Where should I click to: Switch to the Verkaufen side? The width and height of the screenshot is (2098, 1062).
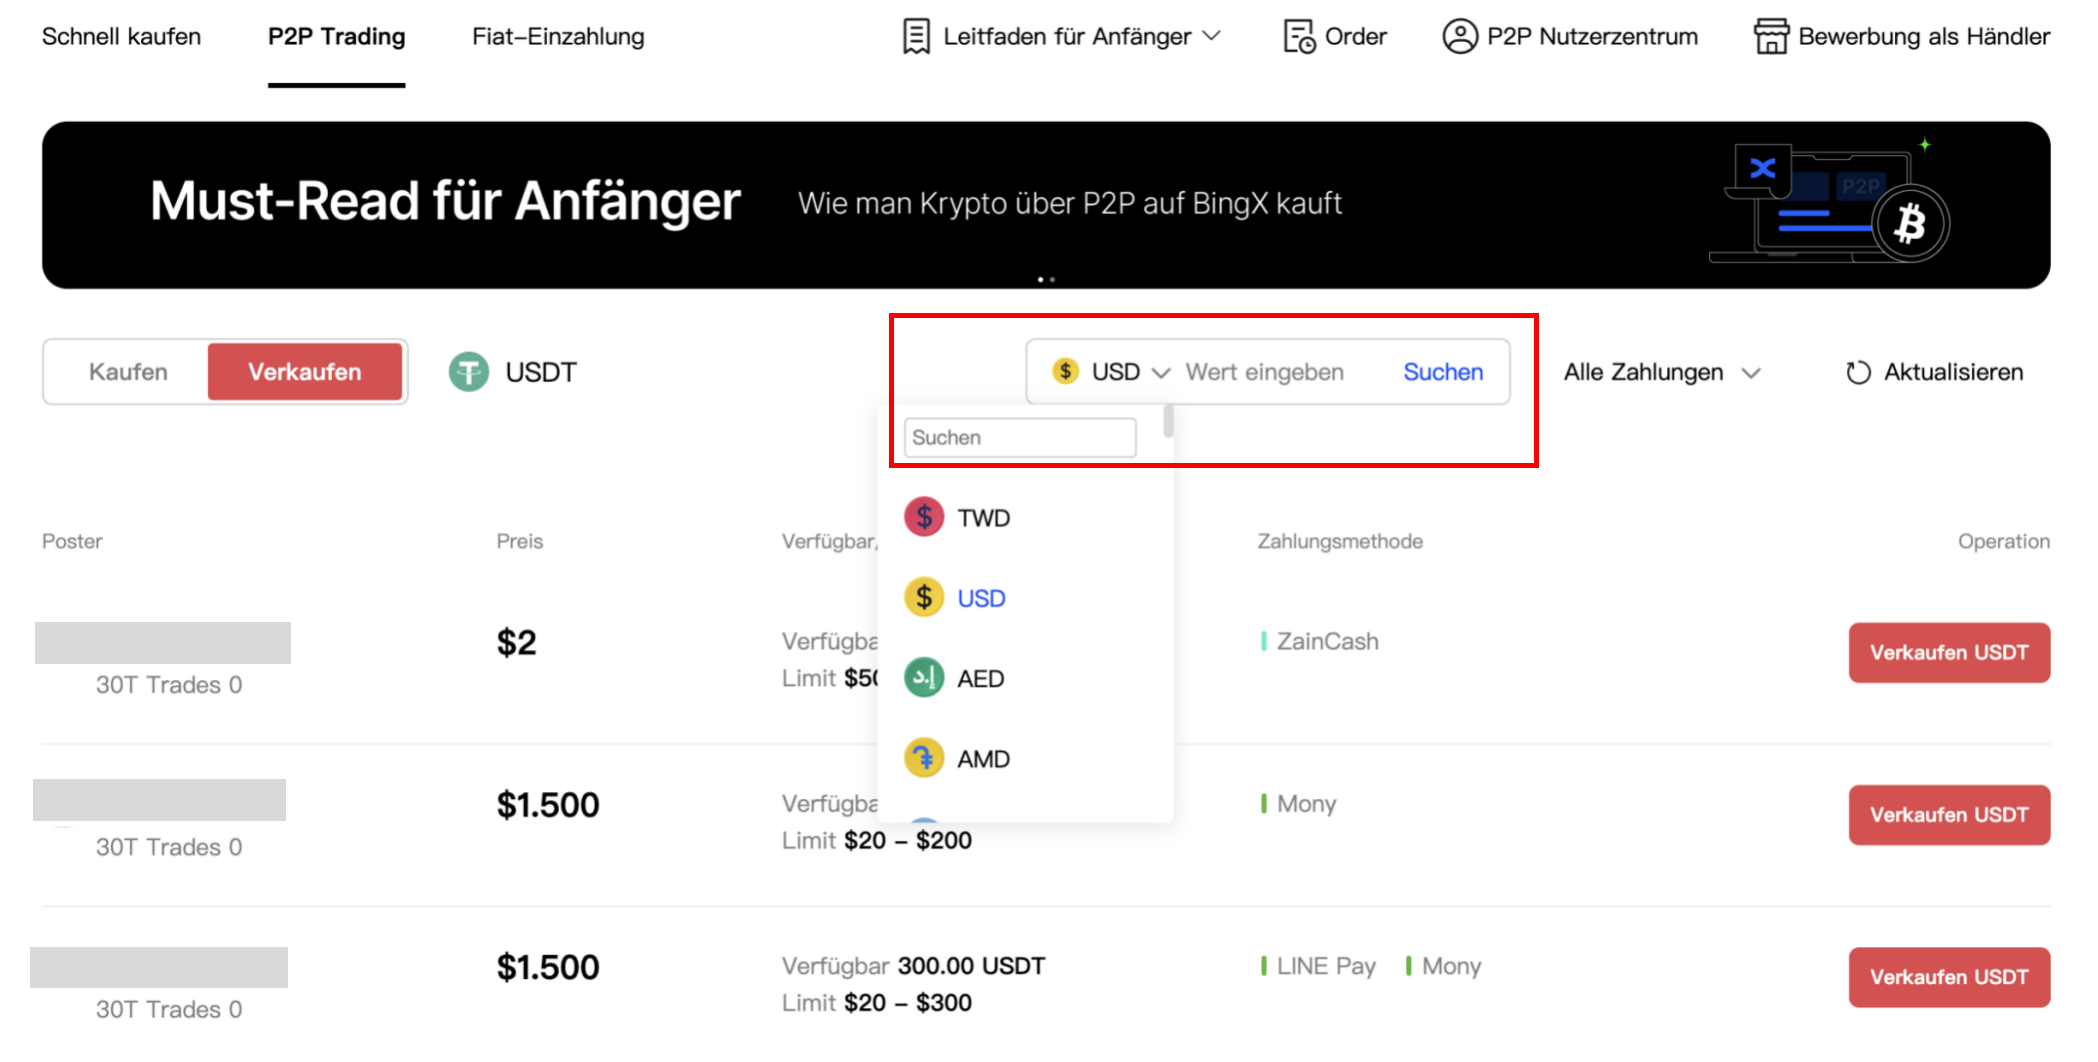[x=305, y=372]
